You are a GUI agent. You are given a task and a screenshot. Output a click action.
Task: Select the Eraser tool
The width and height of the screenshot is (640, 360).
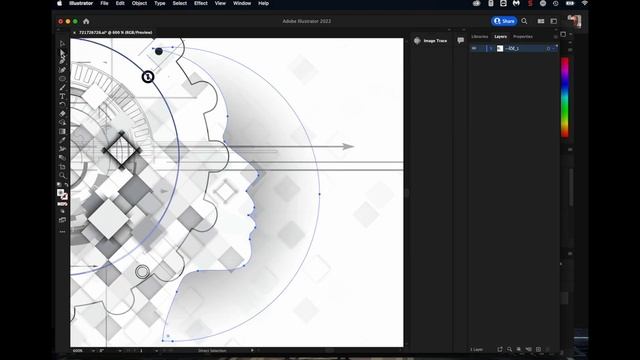coord(62,114)
